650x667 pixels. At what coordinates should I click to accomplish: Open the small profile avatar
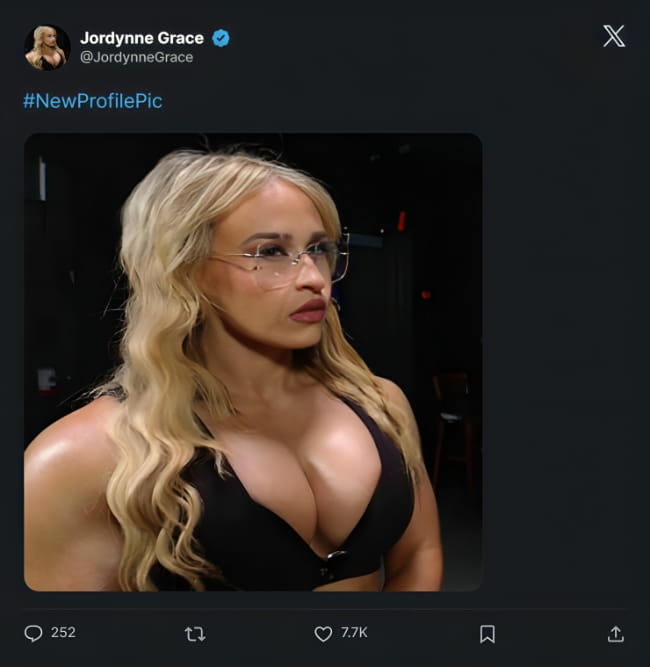coord(46,47)
